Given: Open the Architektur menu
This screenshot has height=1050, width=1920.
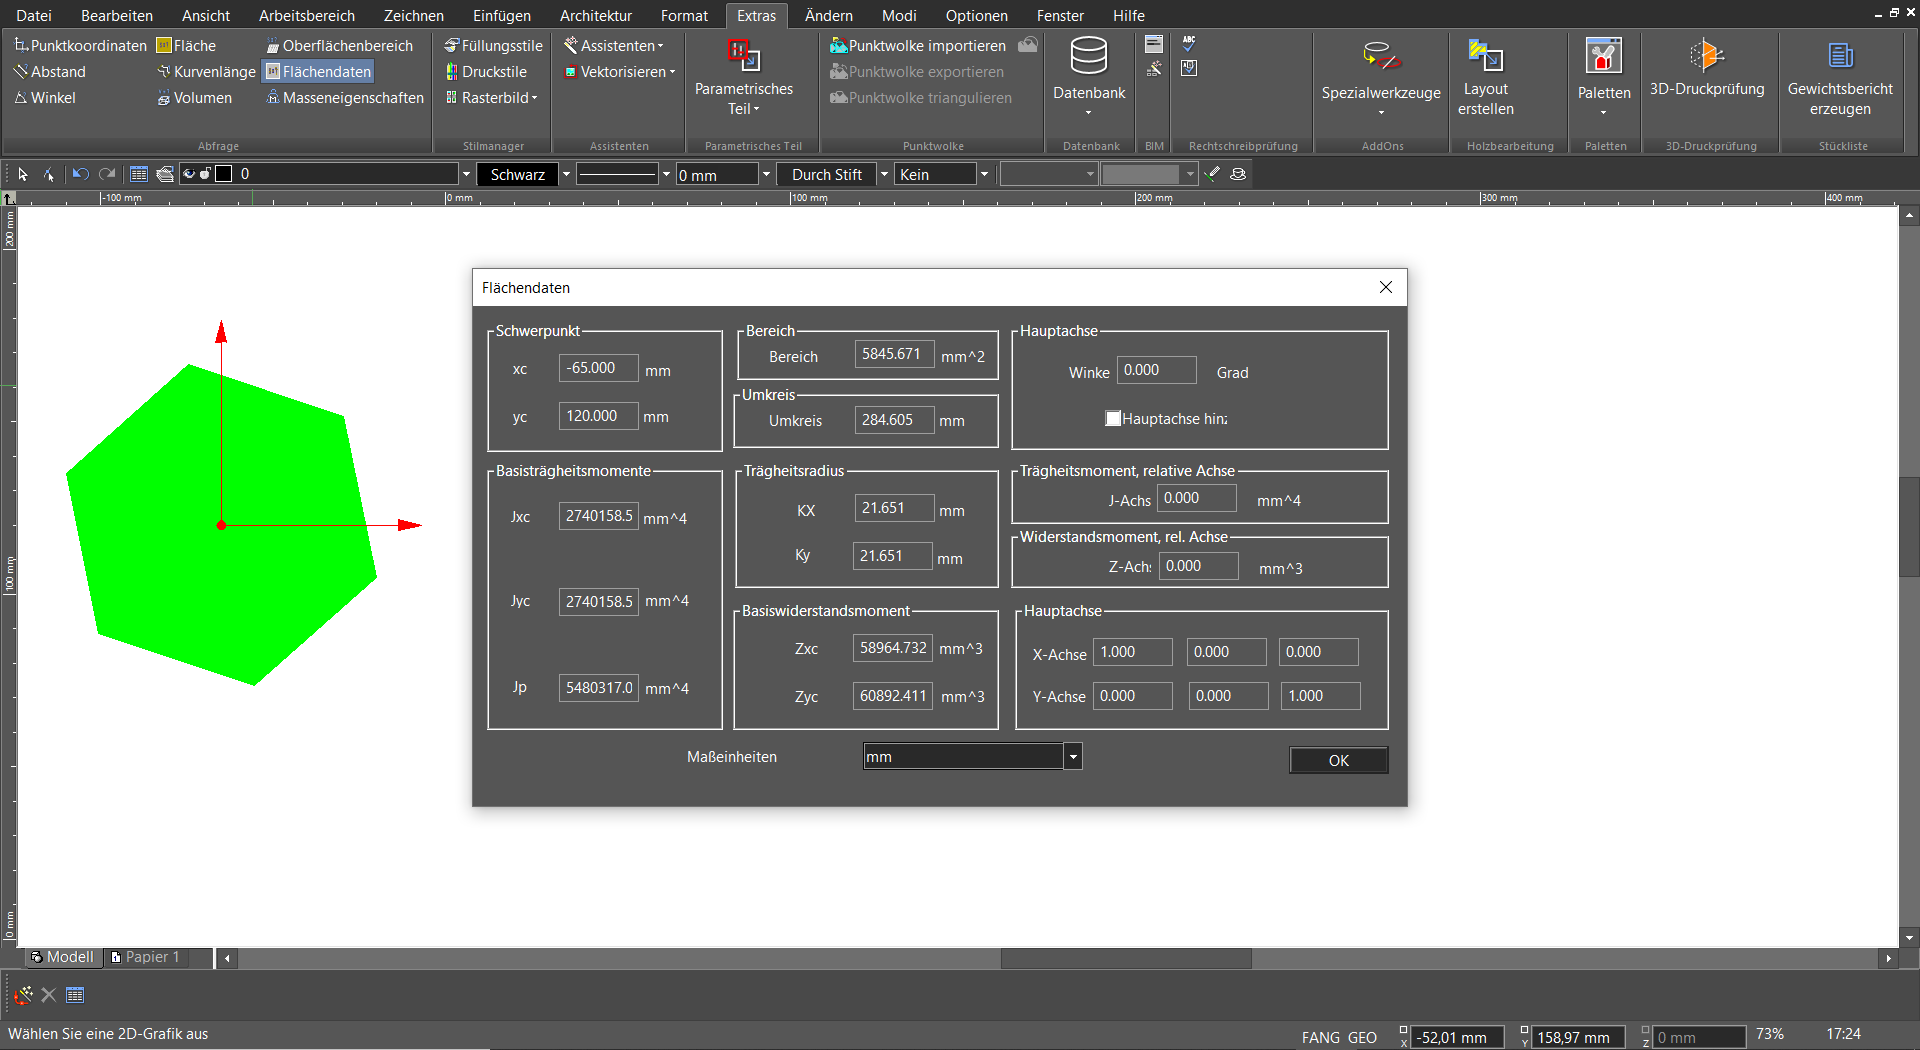Looking at the screenshot, I should [596, 16].
